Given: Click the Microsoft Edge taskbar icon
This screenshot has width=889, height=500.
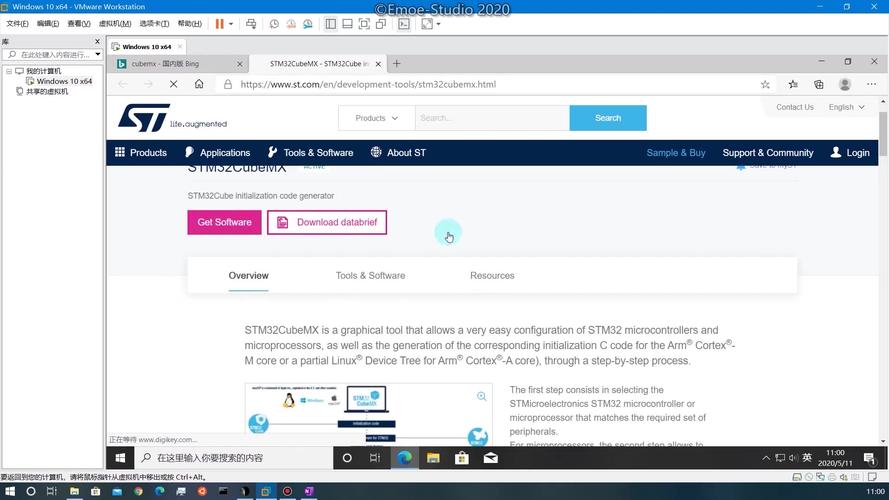Looking at the screenshot, I should tap(404, 458).
